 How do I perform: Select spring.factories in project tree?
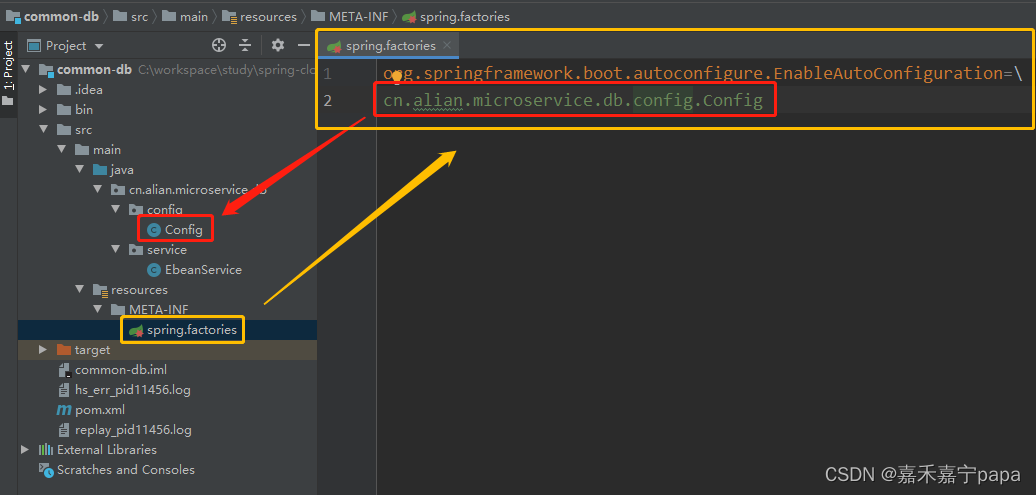(x=192, y=330)
